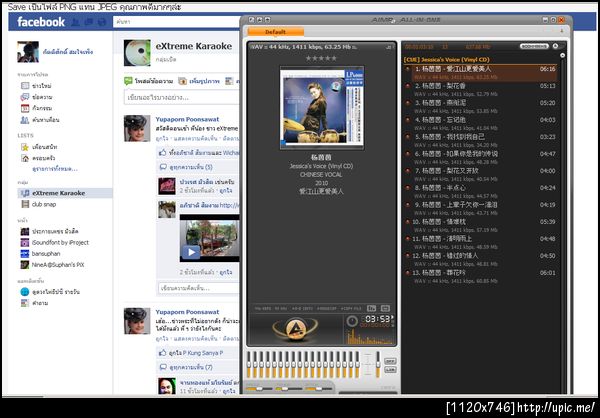Select playlist track 12 lasting 04:50
Screen dimensions: 600x418
pos(480,259)
